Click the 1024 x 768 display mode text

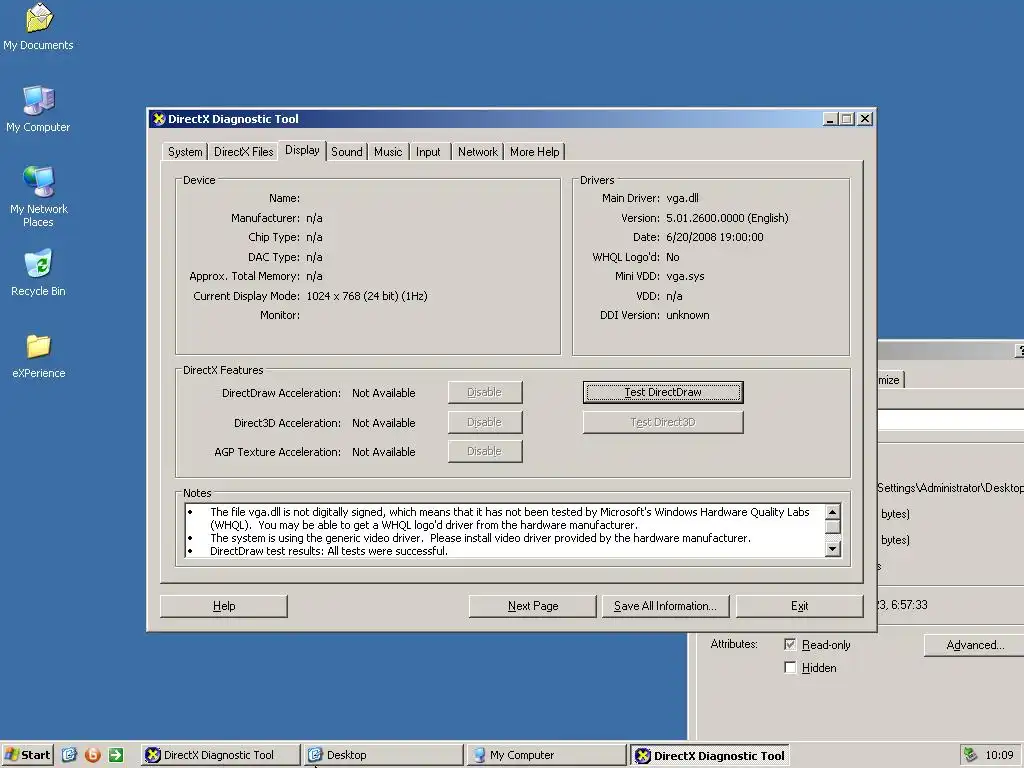pyautogui.click(x=367, y=296)
